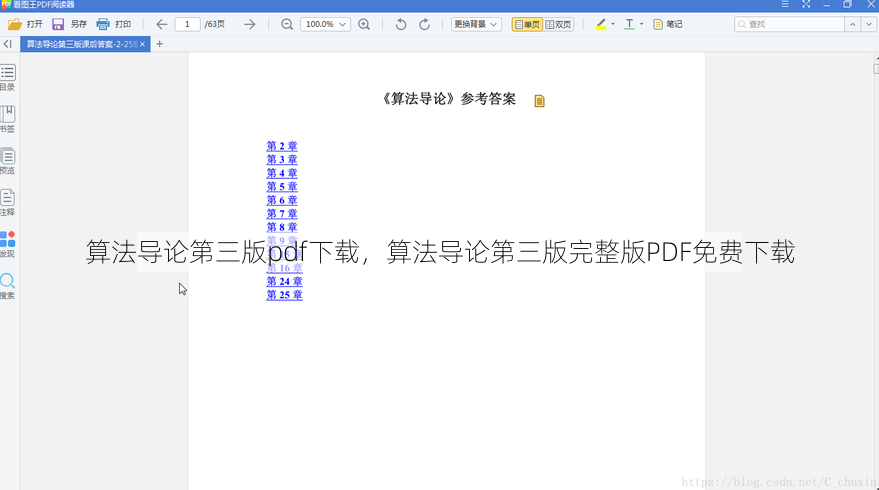Screen dimensions: 879x490
Task: Close the 算法导论第三版课后答案 tab
Action: click(142, 44)
